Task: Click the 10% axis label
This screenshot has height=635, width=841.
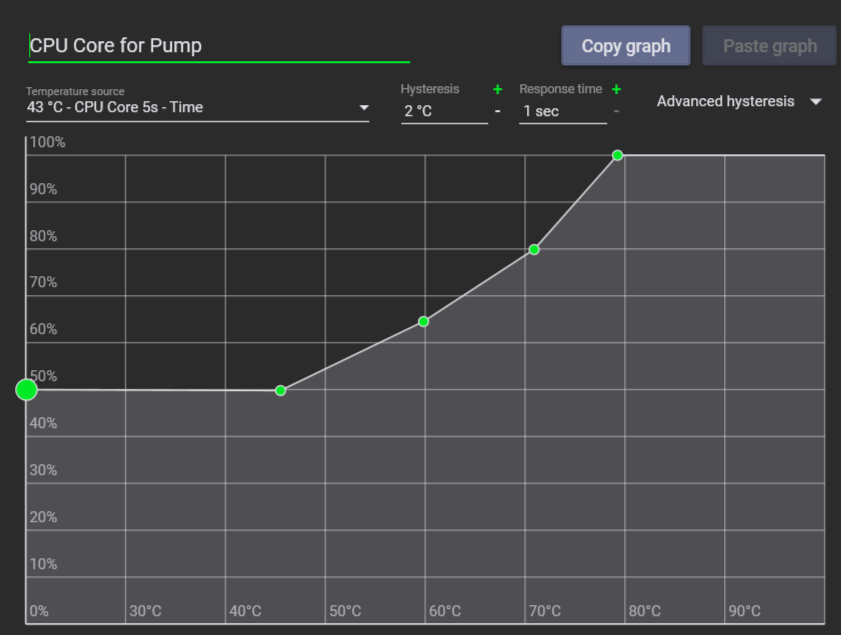Action: click(x=43, y=564)
